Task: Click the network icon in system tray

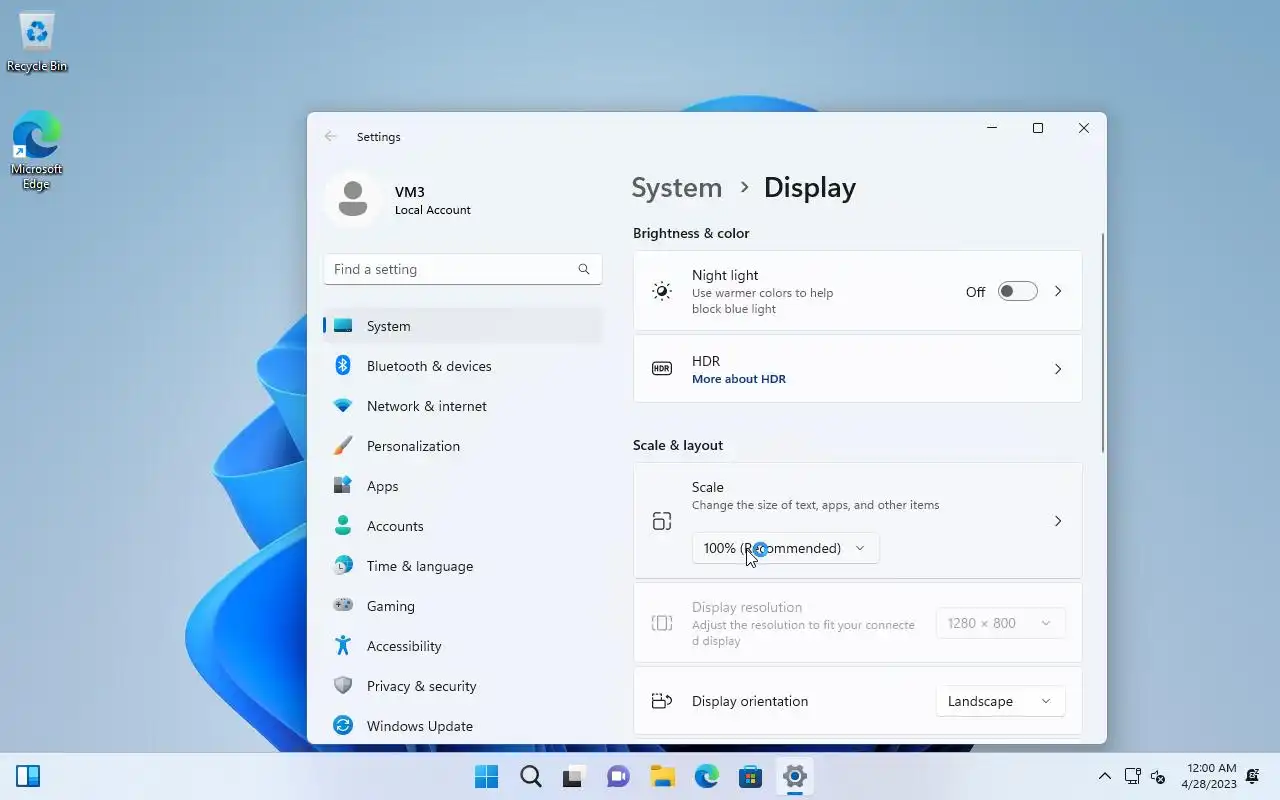Action: [x=1133, y=777]
